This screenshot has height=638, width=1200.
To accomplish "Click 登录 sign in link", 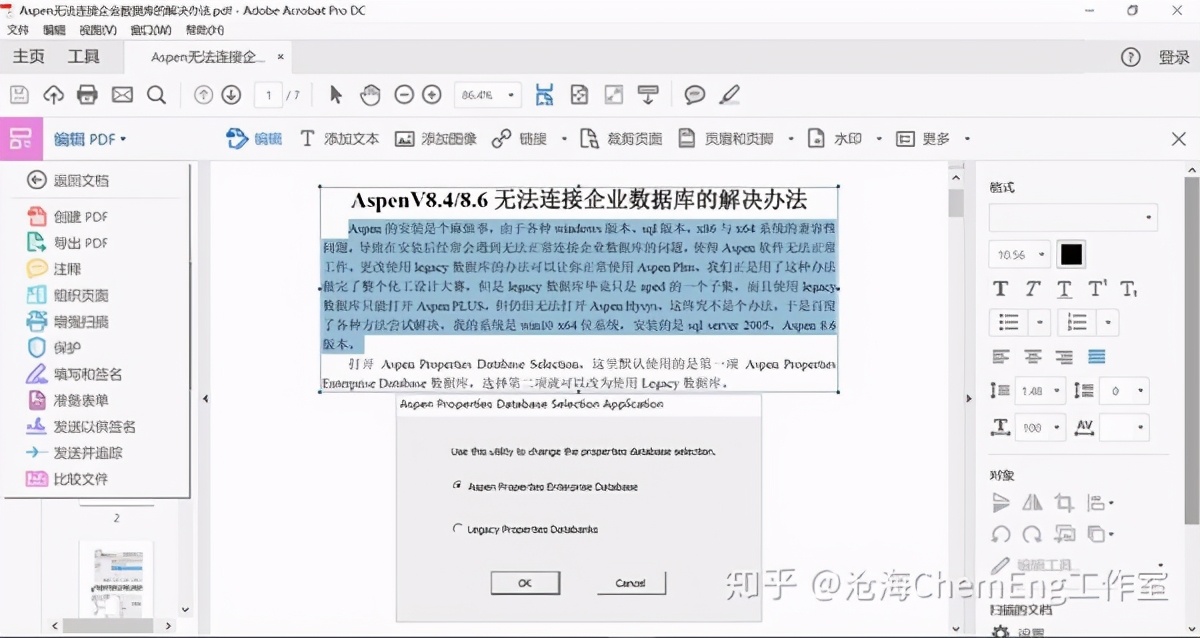I will [x=1174, y=57].
